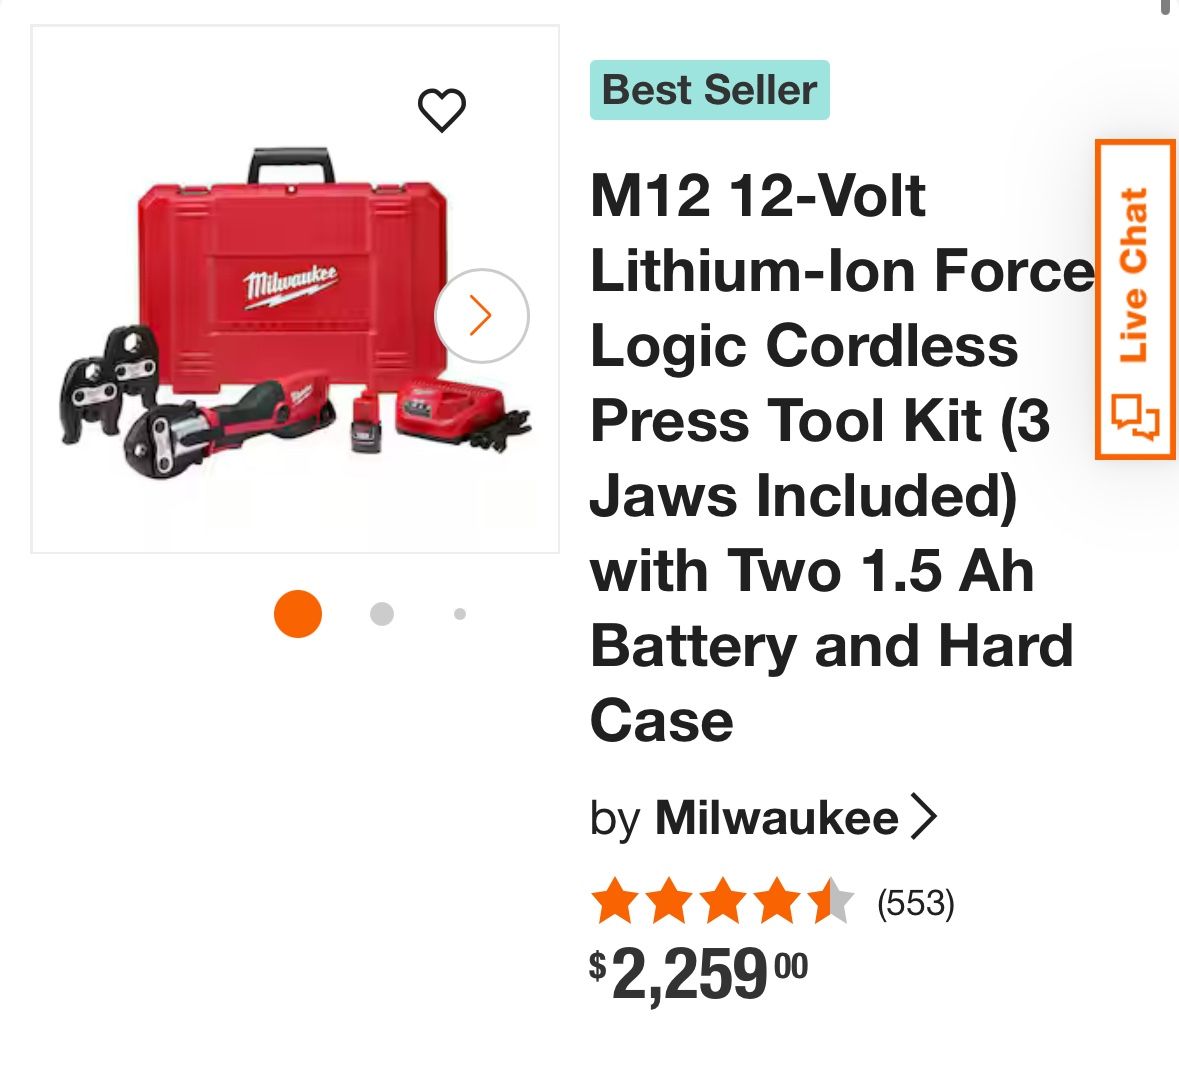Click the page scrollbar at top right
Screen dimensions: 1179x1067
[1165, 6]
